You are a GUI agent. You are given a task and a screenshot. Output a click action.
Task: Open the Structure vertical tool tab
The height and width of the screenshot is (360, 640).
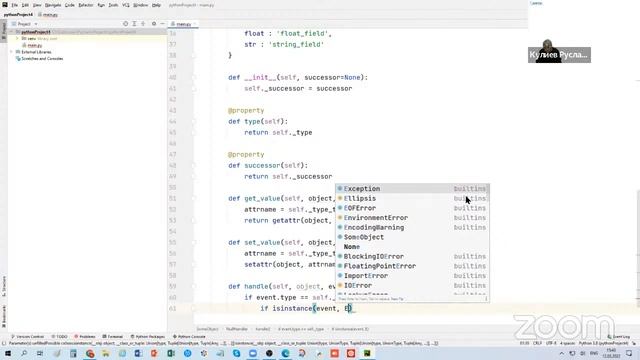coord(4,286)
